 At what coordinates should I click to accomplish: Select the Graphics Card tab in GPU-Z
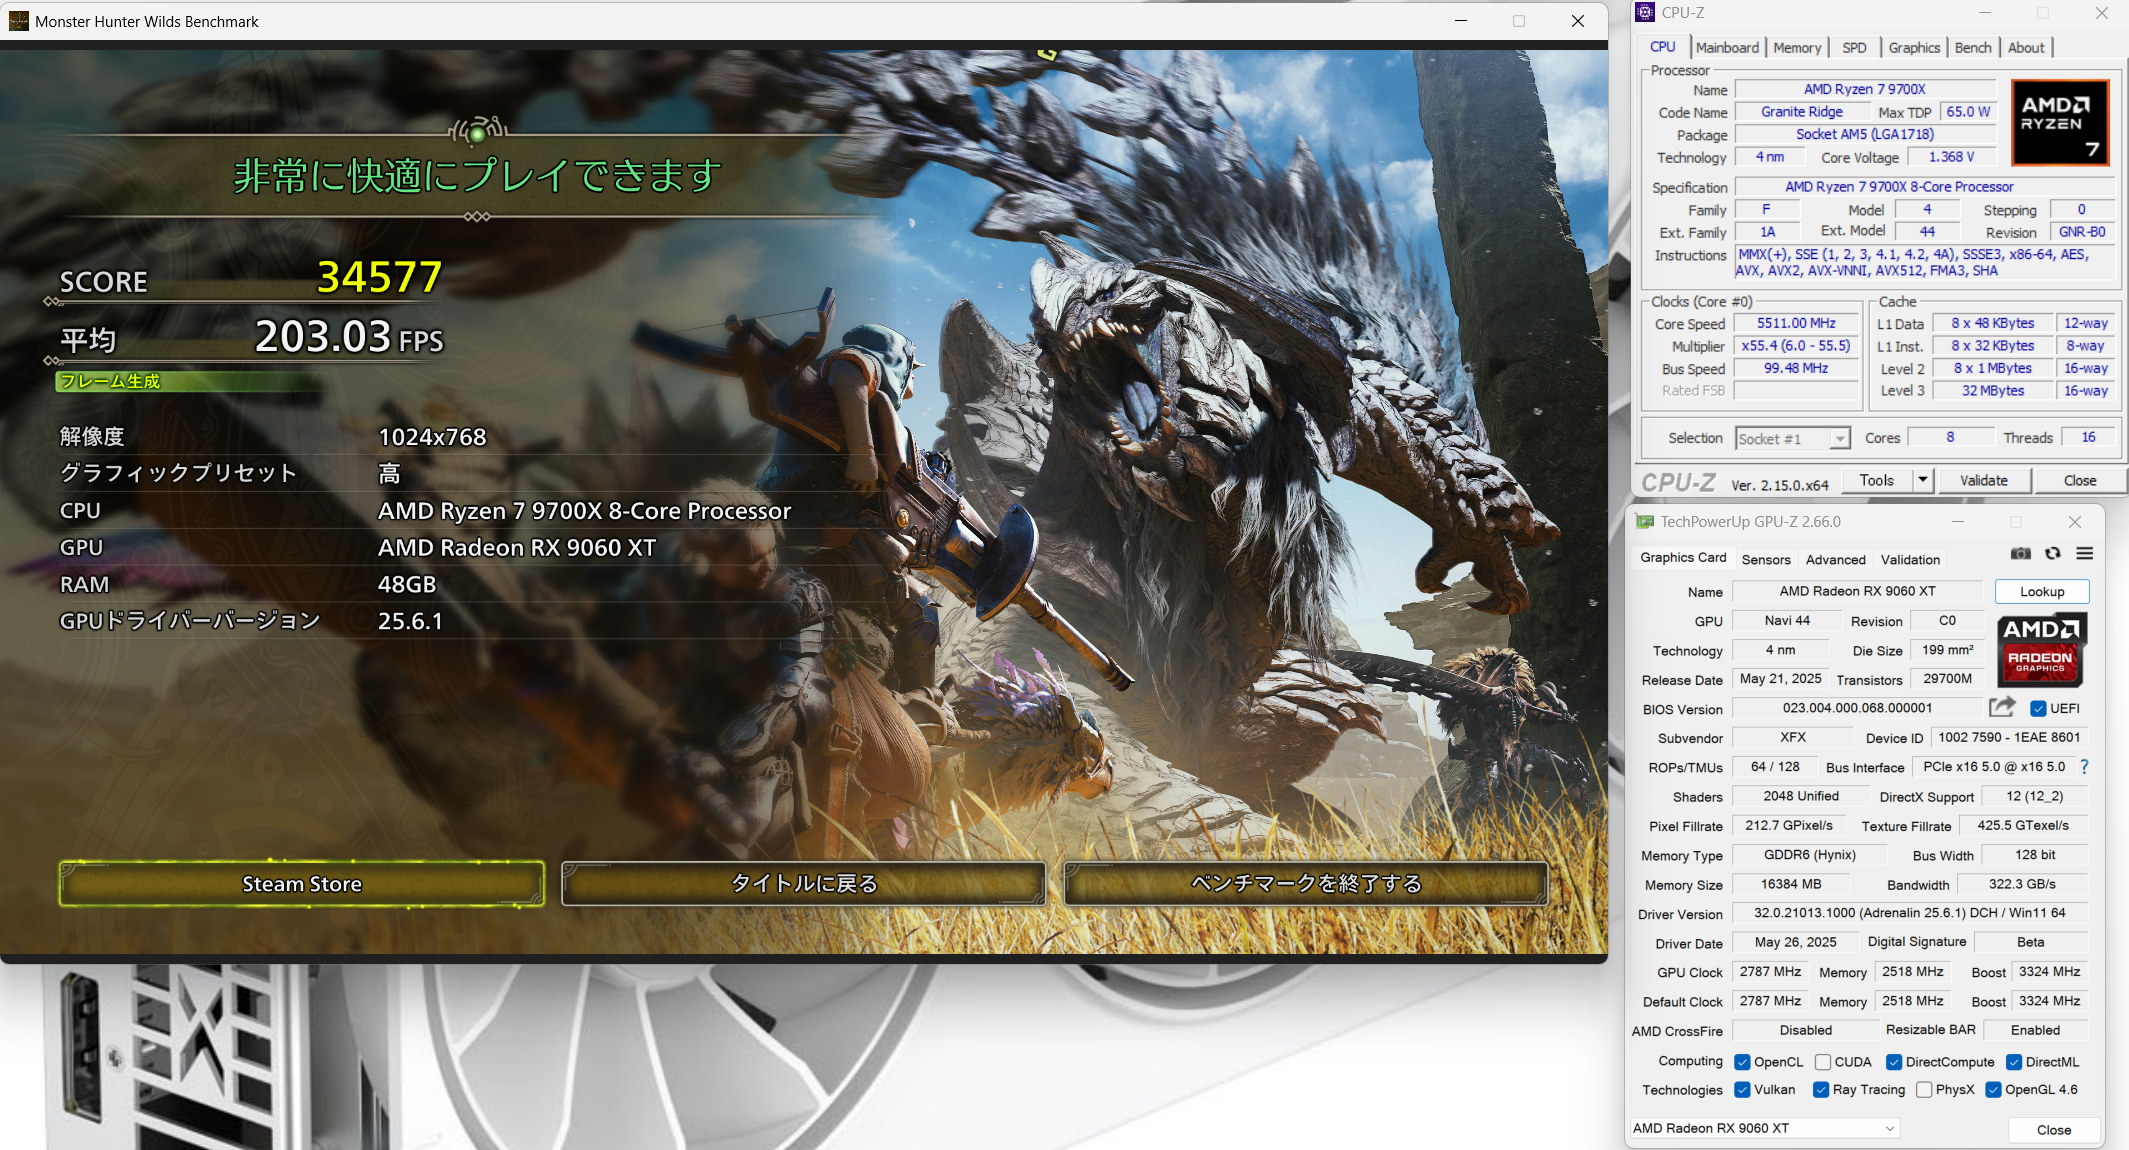[x=1683, y=558]
